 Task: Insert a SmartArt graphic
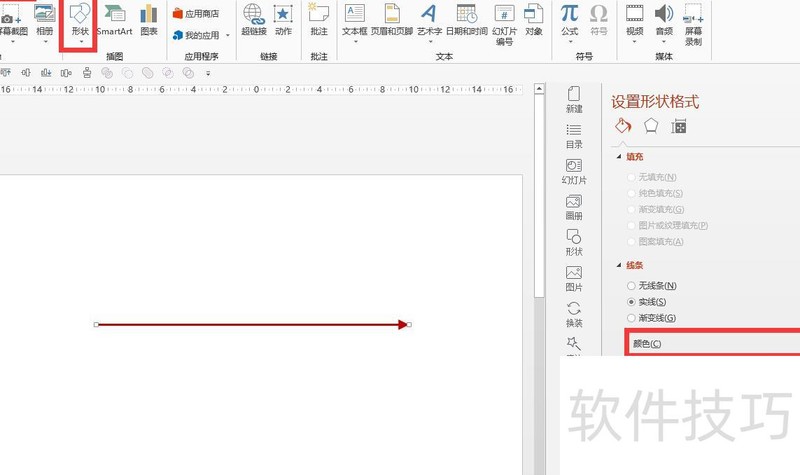coord(114,21)
